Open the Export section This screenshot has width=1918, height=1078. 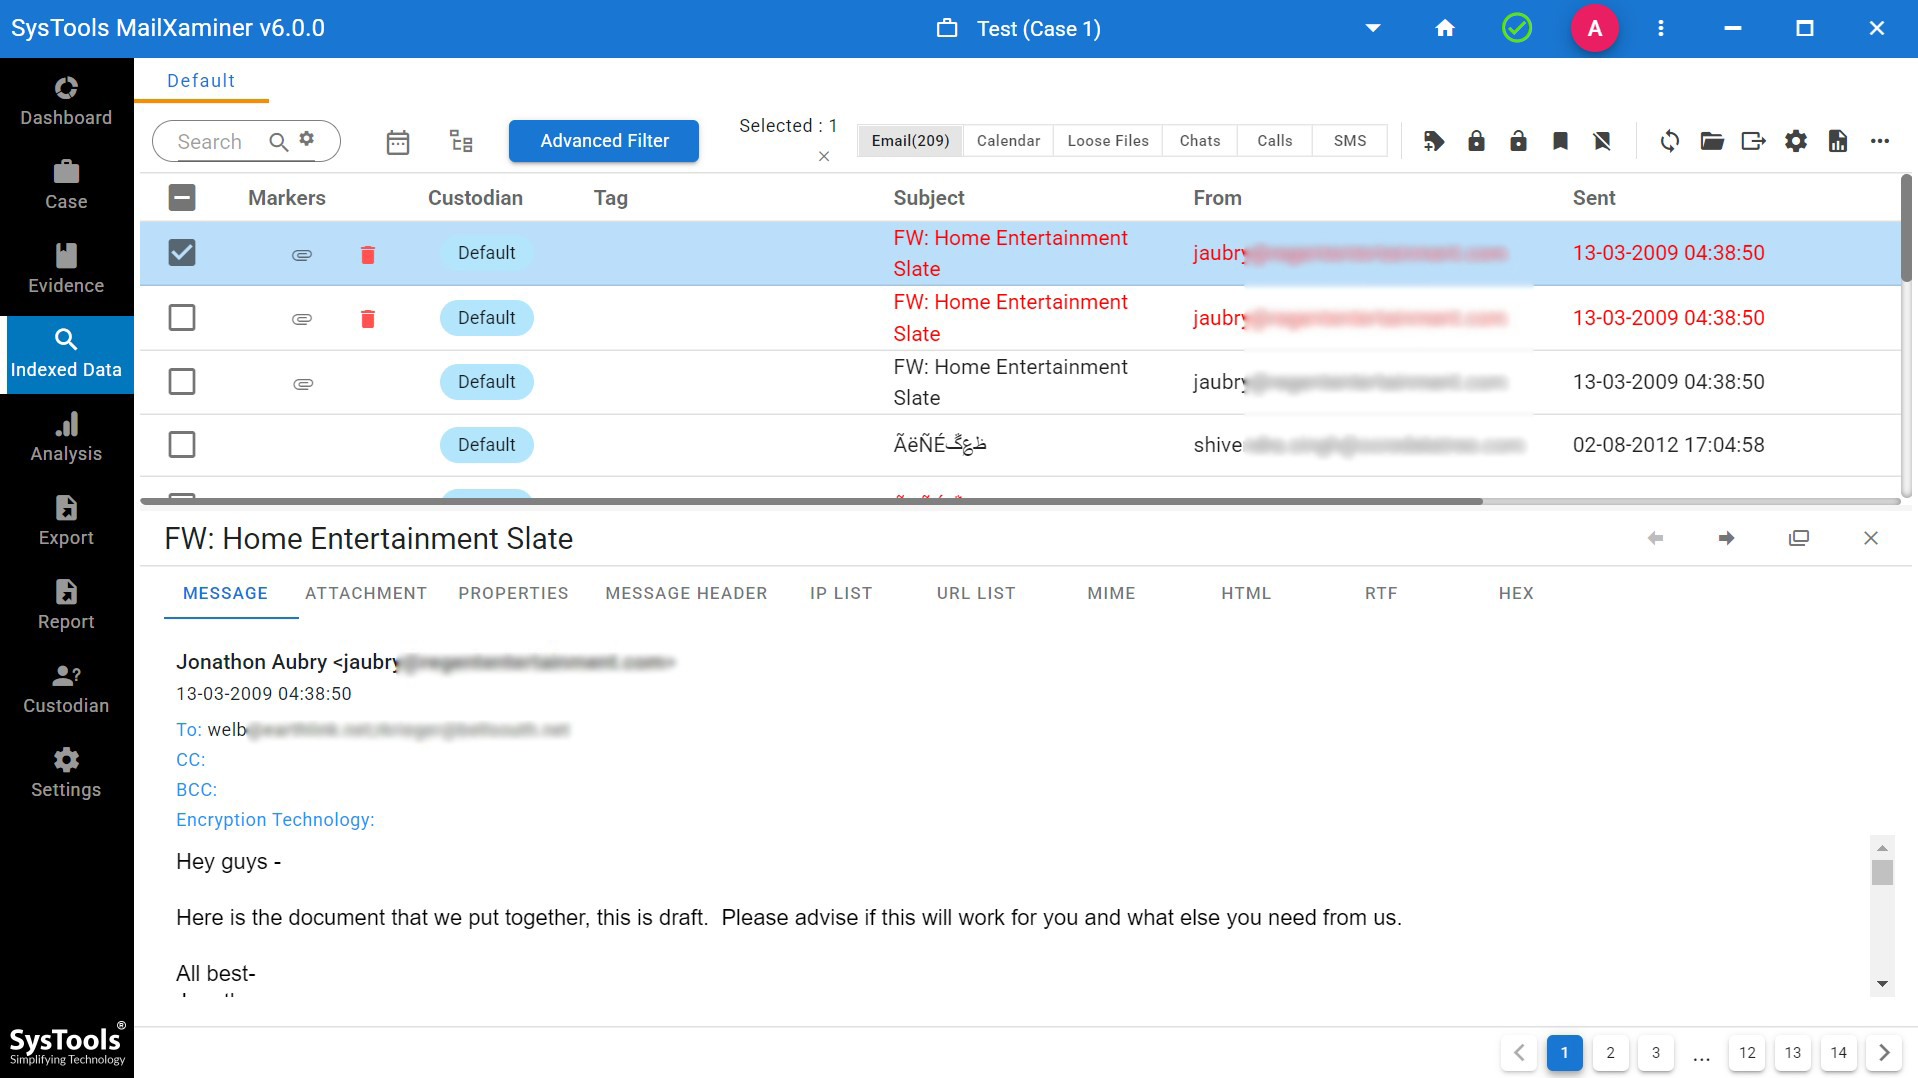point(66,522)
